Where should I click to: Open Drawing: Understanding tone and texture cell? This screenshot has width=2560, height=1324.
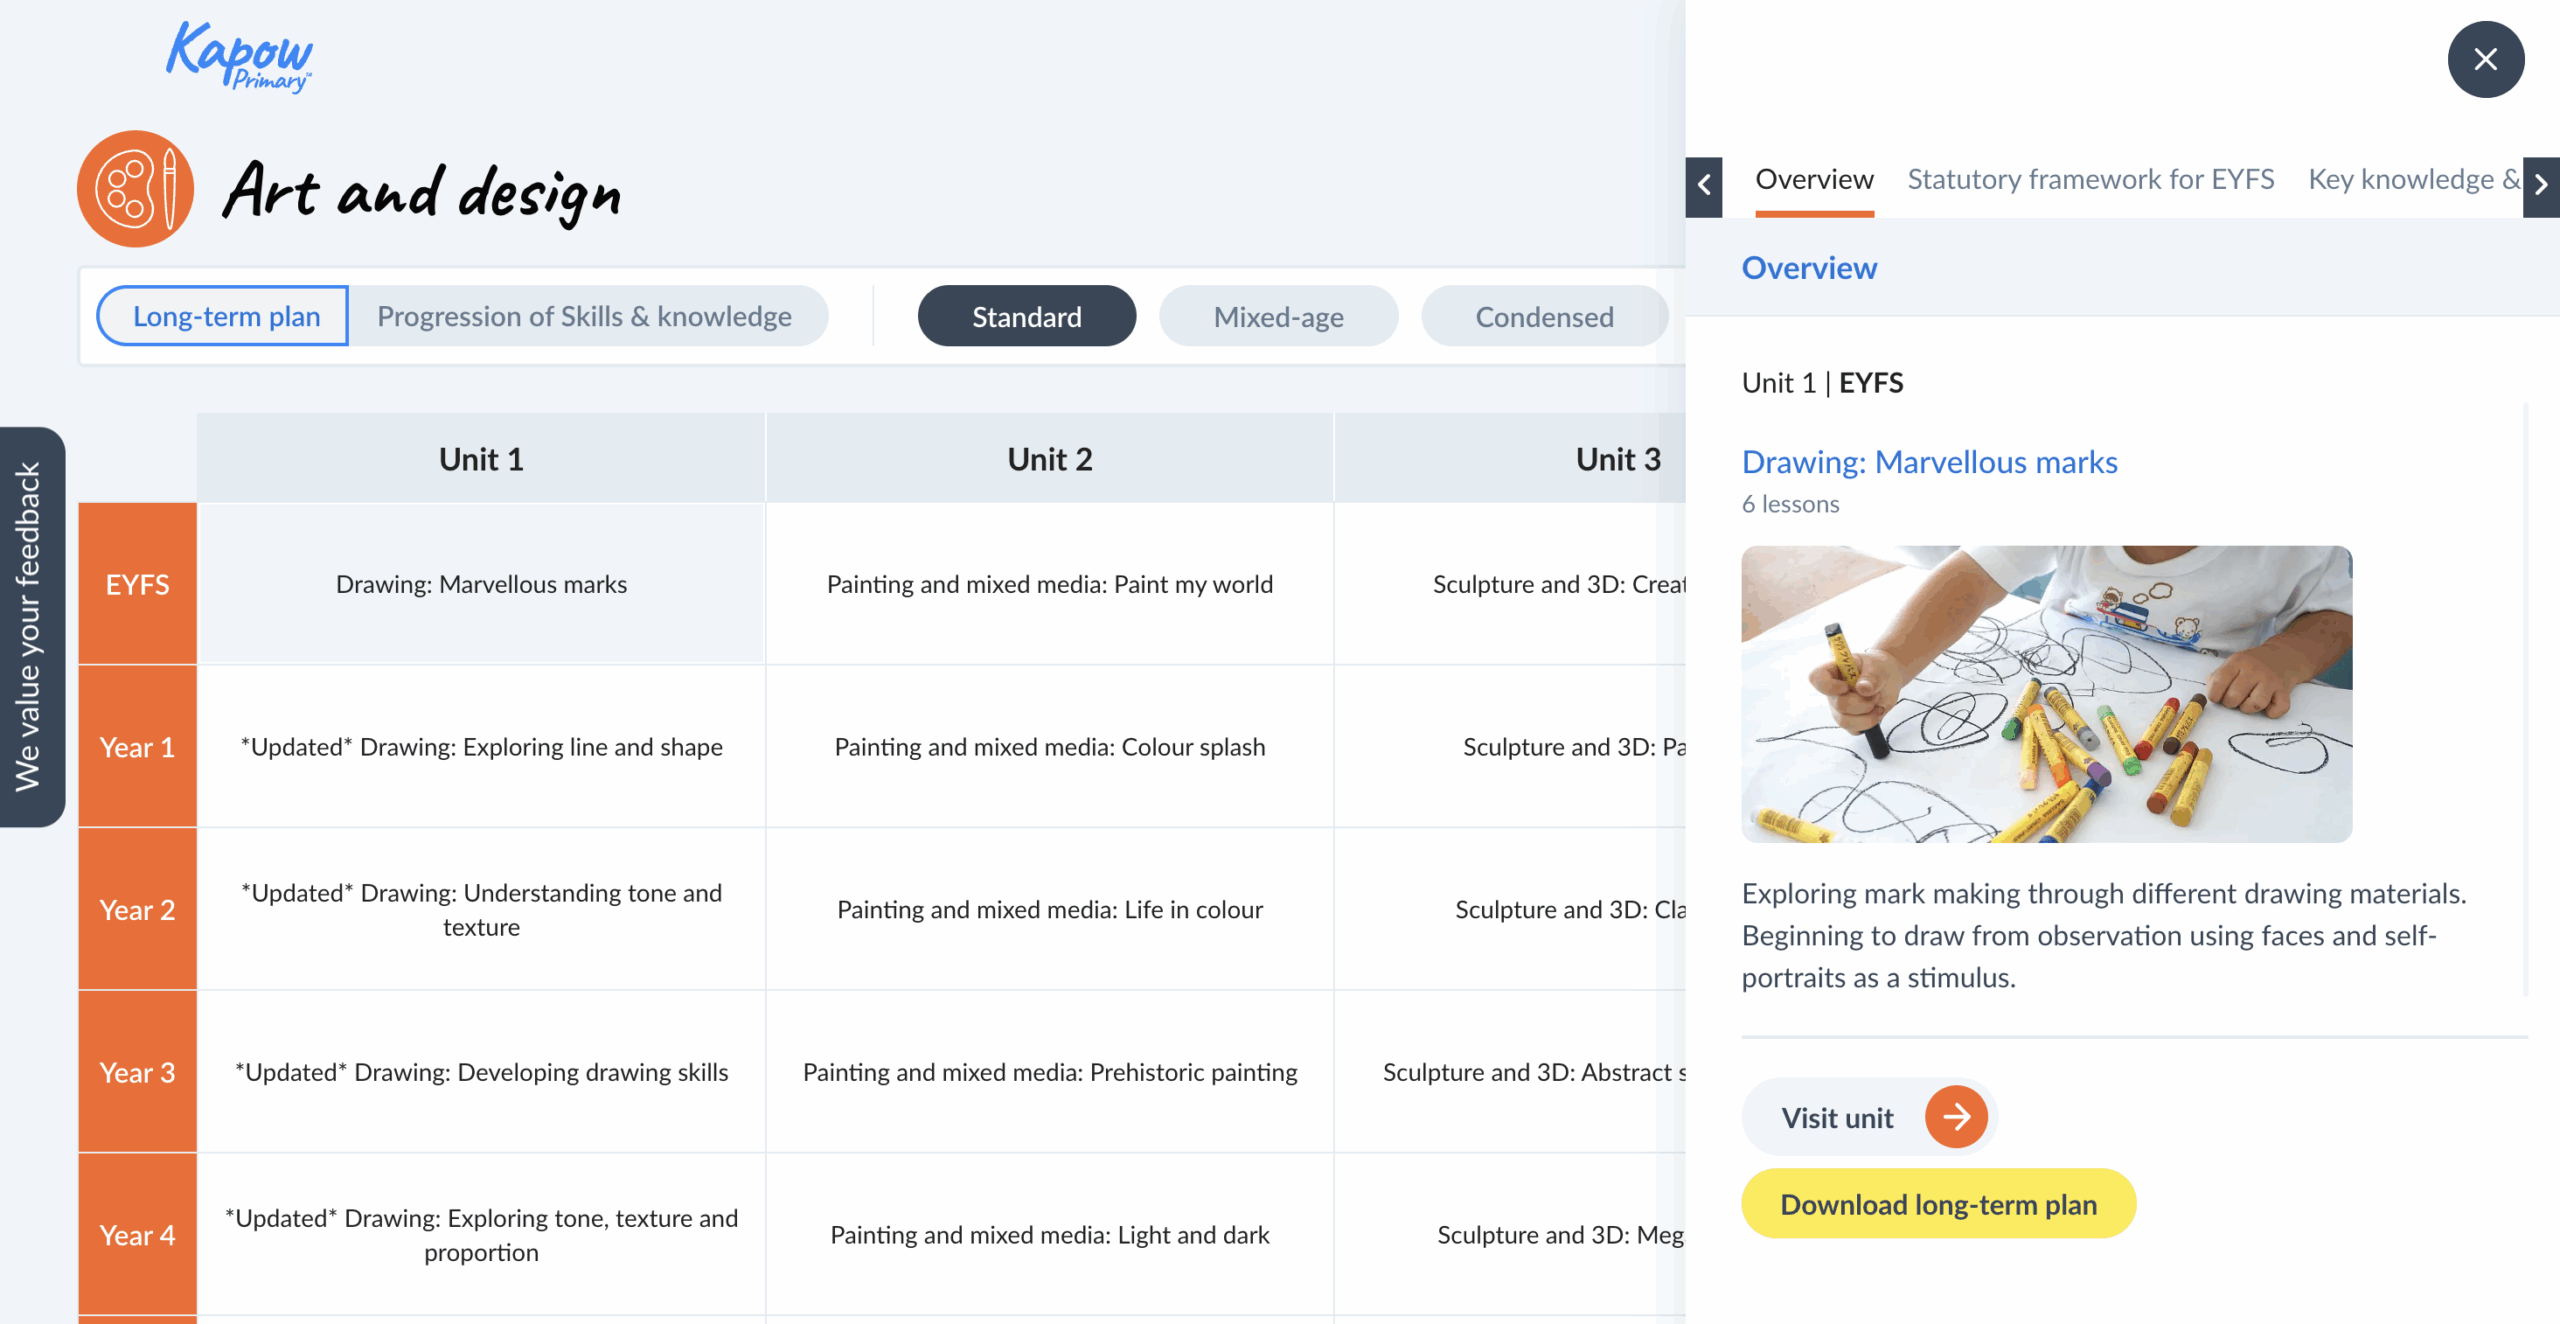[x=481, y=910]
